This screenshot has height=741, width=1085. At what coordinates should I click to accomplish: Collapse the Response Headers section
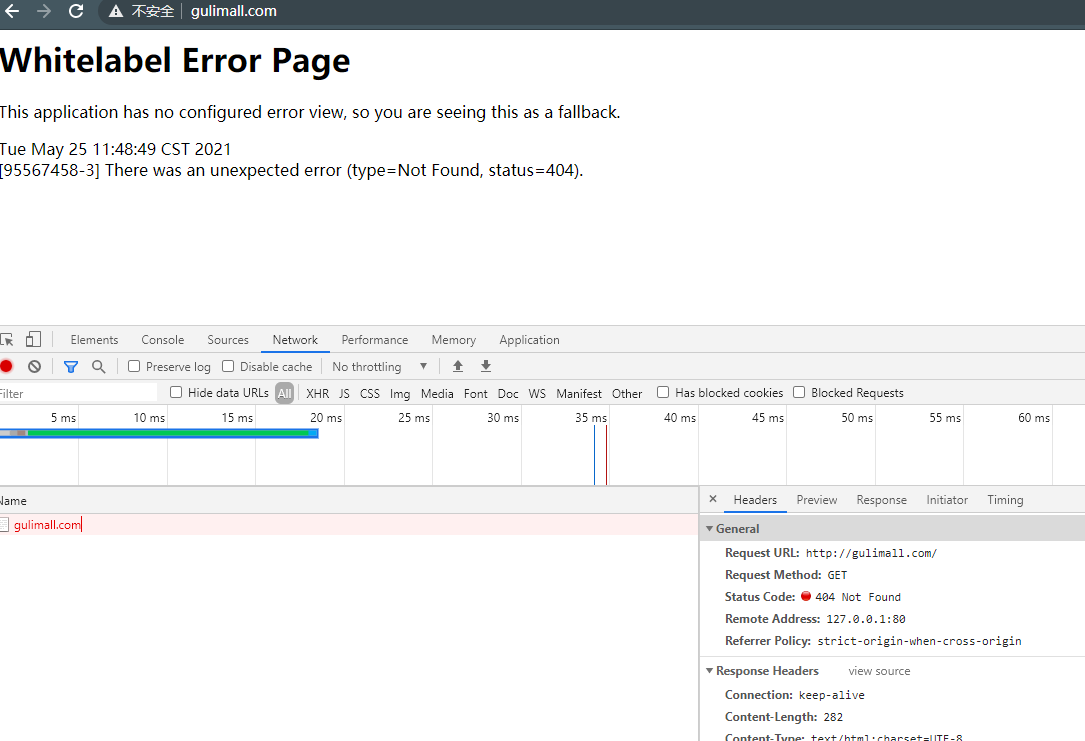(x=709, y=670)
